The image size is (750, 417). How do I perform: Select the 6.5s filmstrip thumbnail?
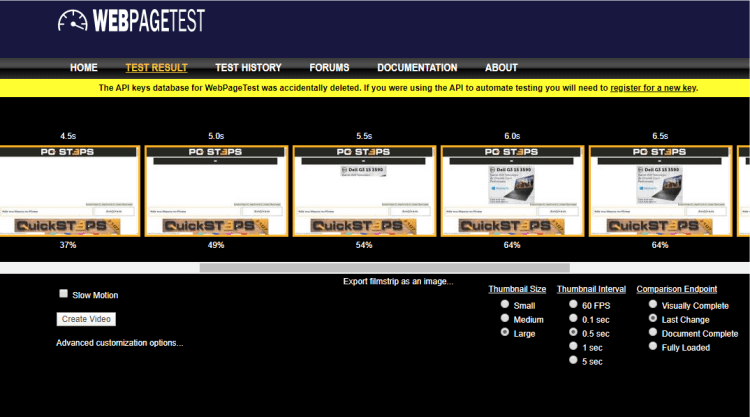click(x=661, y=191)
